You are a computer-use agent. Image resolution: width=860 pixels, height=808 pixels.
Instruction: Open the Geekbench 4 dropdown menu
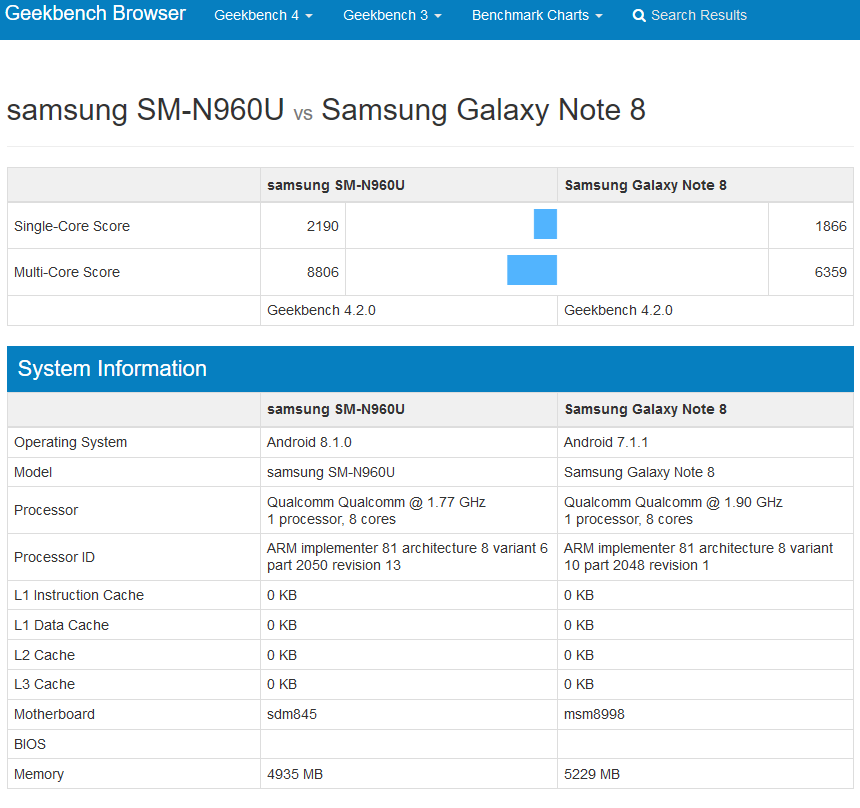click(x=263, y=15)
